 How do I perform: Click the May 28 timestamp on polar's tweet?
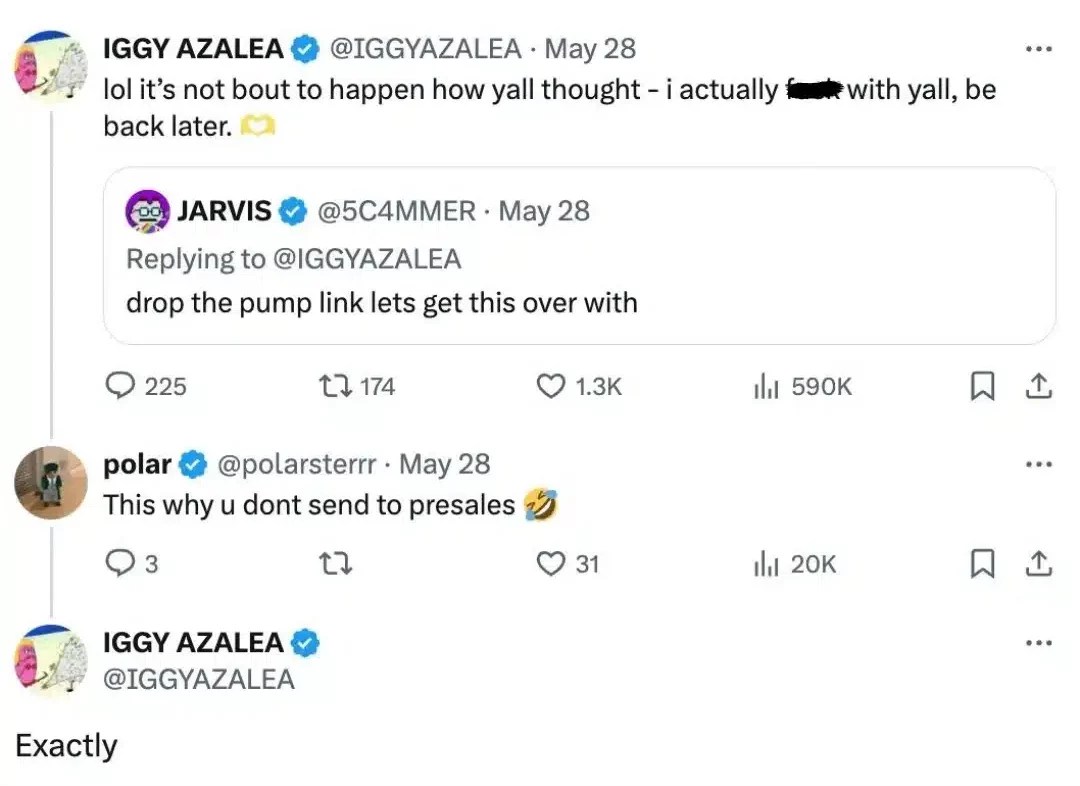pyautogui.click(x=446, y=463)
